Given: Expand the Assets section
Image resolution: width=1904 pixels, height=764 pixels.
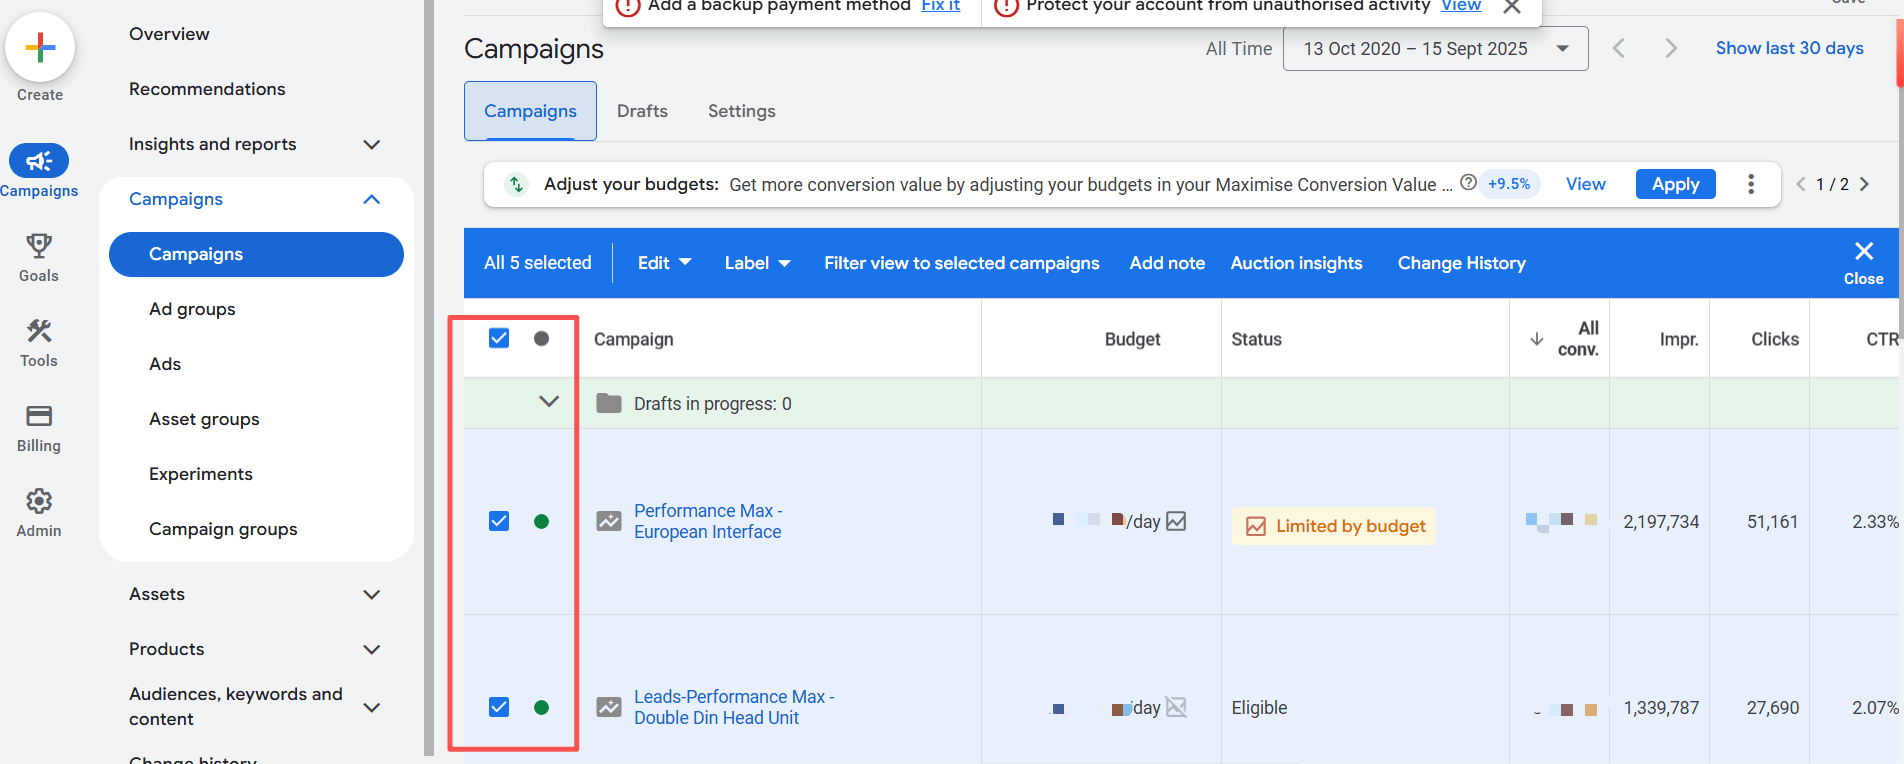Looking at the screenshot, I should pyautogui.click(x=372, y=594).
